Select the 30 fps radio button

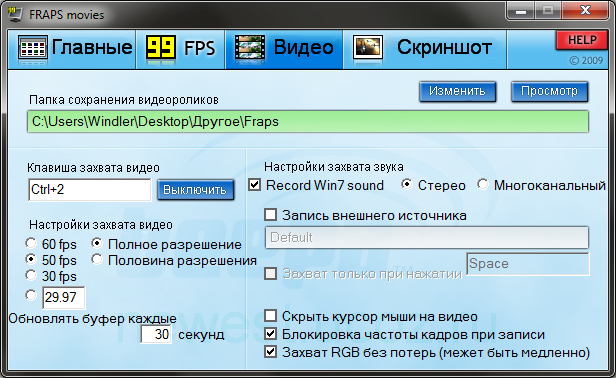pos(31,275)
